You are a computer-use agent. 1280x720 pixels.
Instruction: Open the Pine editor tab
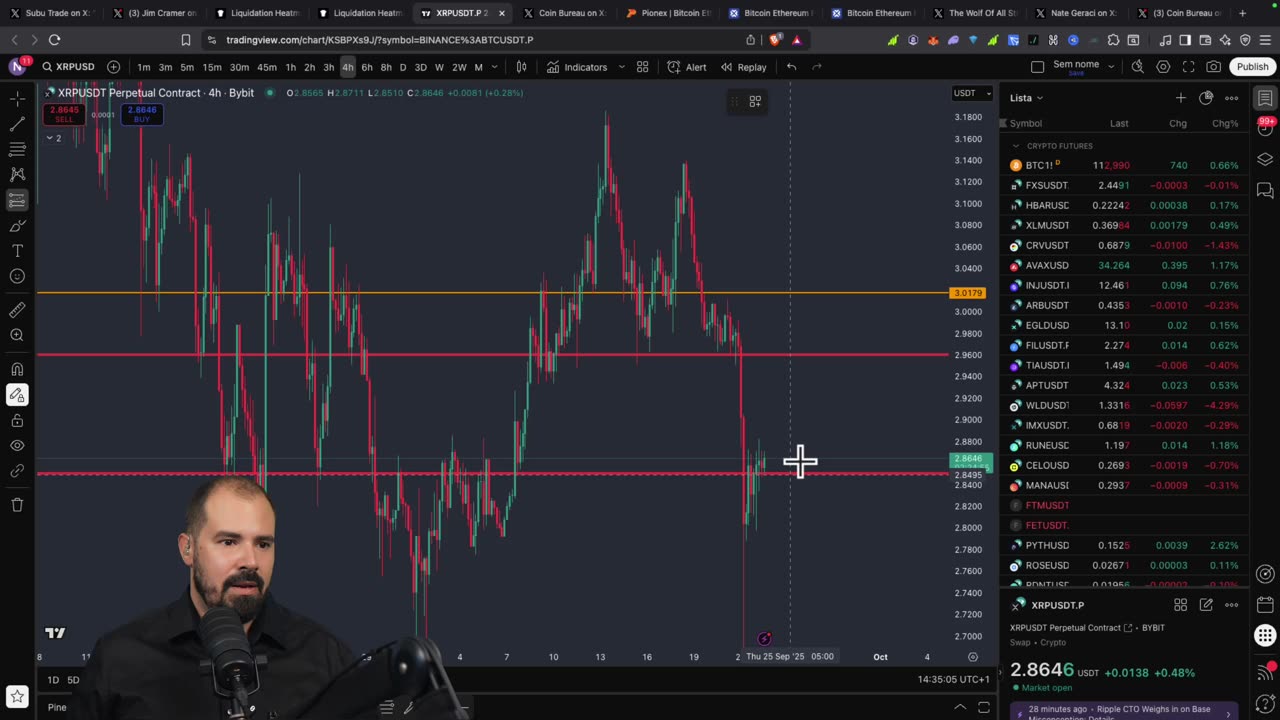pyautogui.click(x=57, y=707)
